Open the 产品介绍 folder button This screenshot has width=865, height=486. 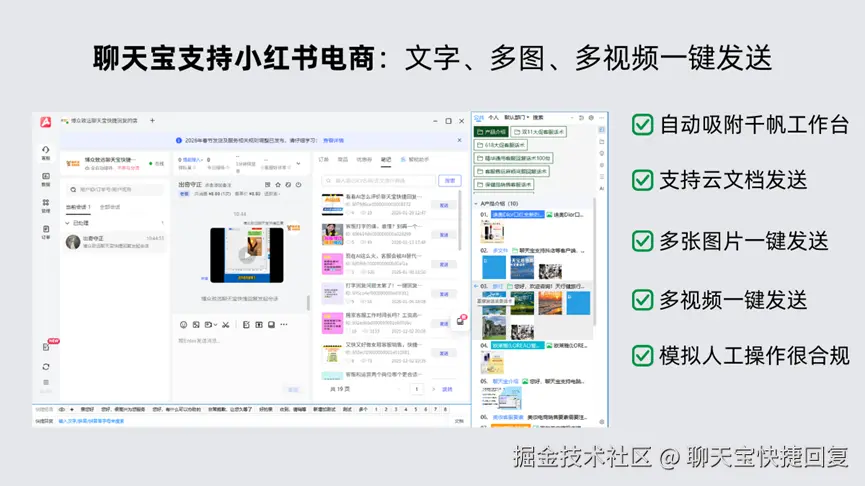pos(491,132)
